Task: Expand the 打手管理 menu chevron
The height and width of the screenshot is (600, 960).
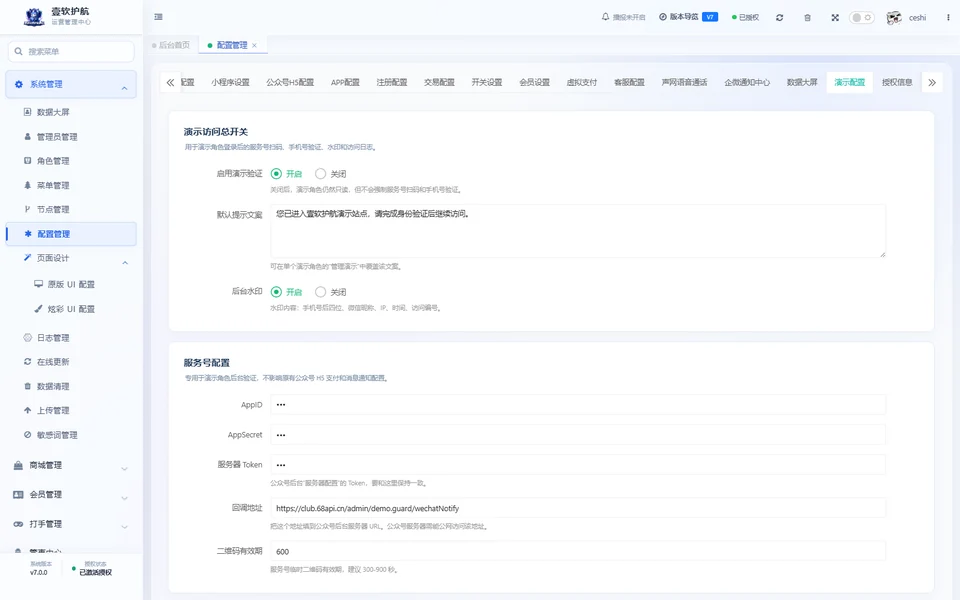Action: (x=124, y=527)
